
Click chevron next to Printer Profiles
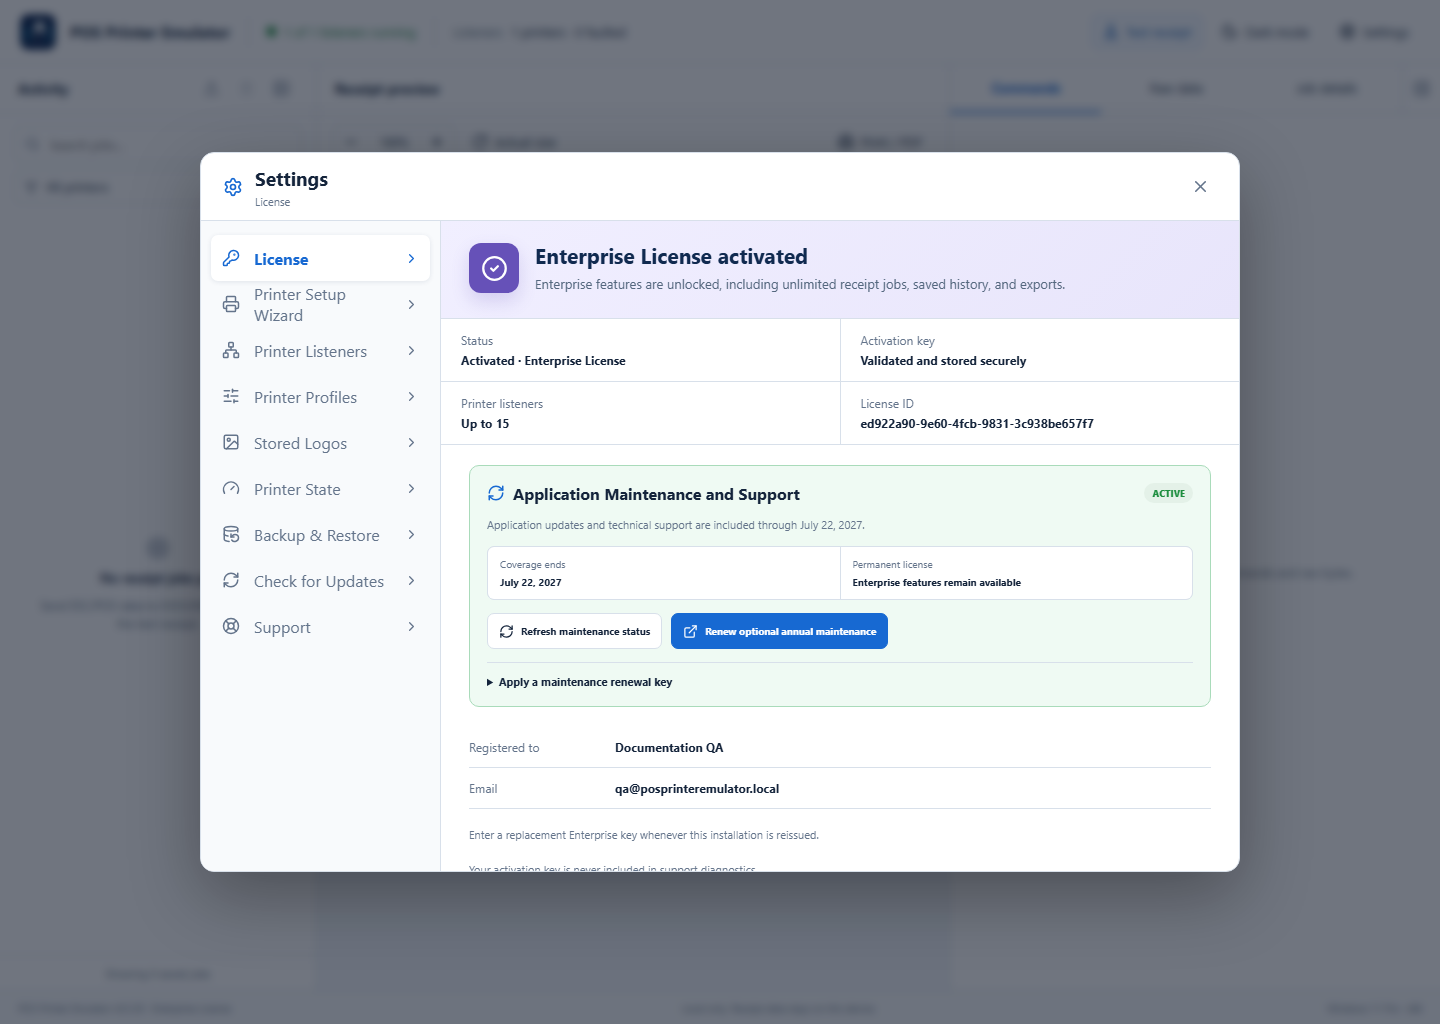click(x=411, y=396)
